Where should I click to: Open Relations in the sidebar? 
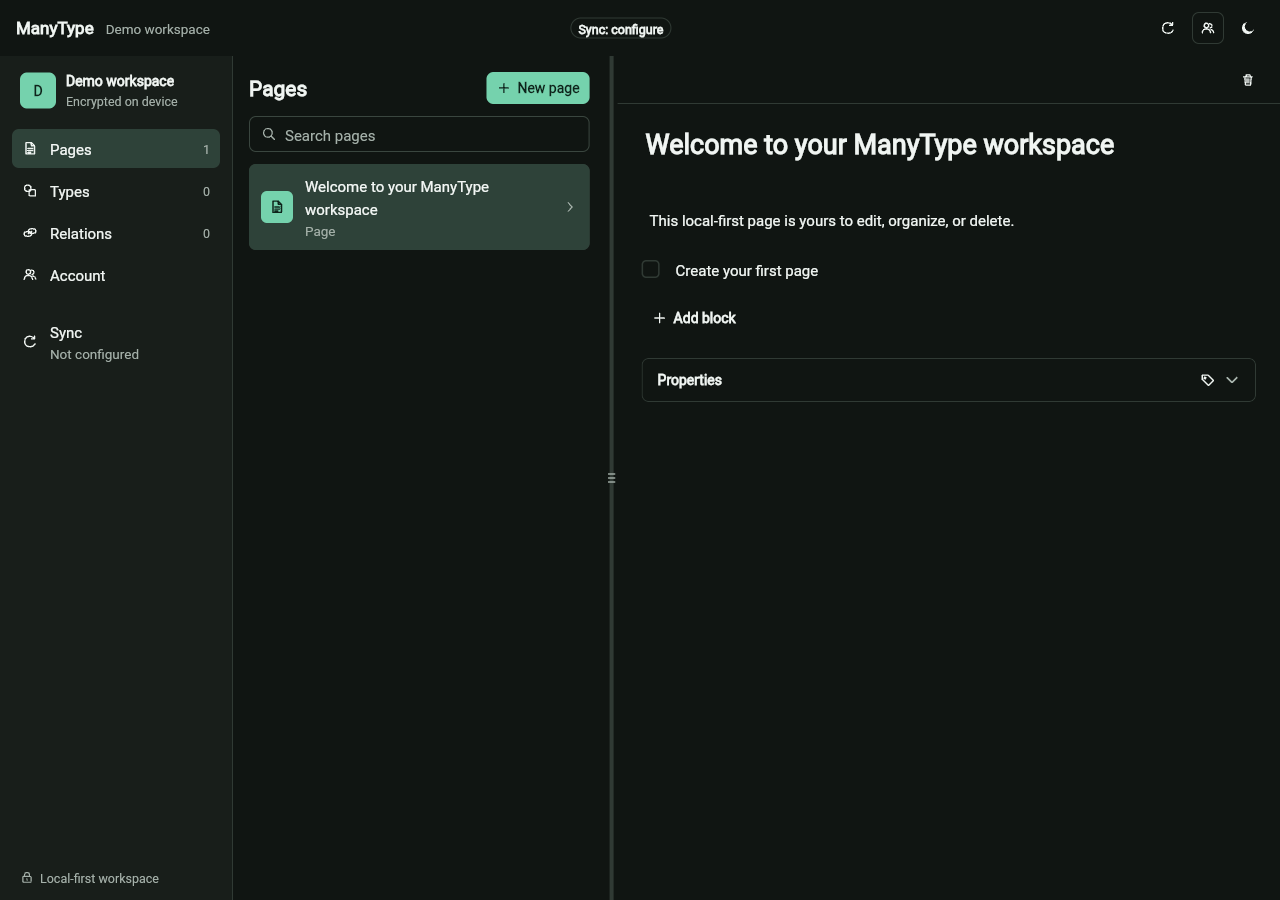116,233
